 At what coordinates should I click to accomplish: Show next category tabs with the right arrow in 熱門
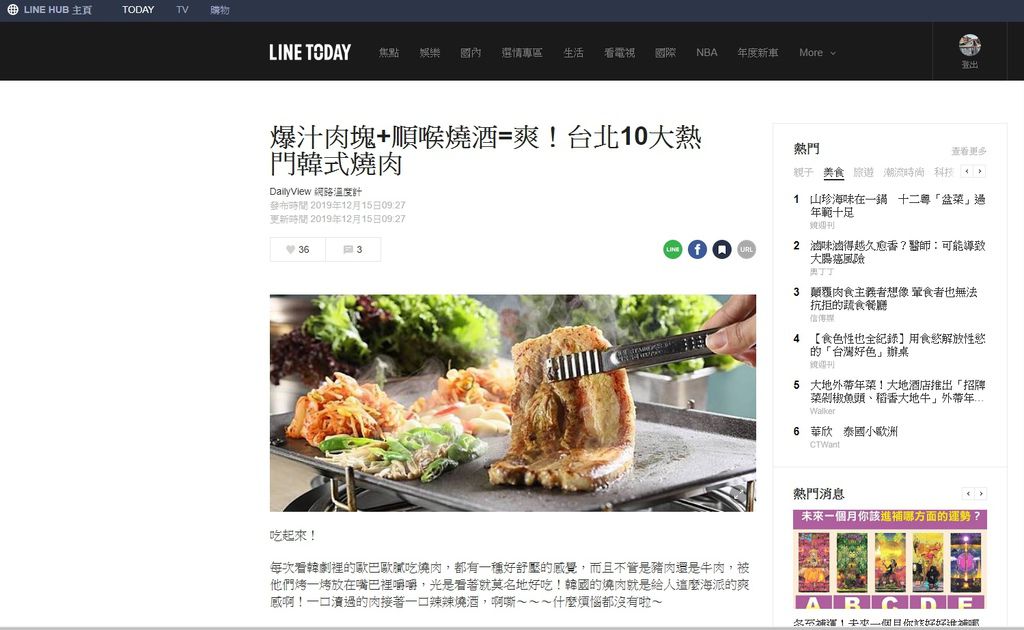[980, 171]
